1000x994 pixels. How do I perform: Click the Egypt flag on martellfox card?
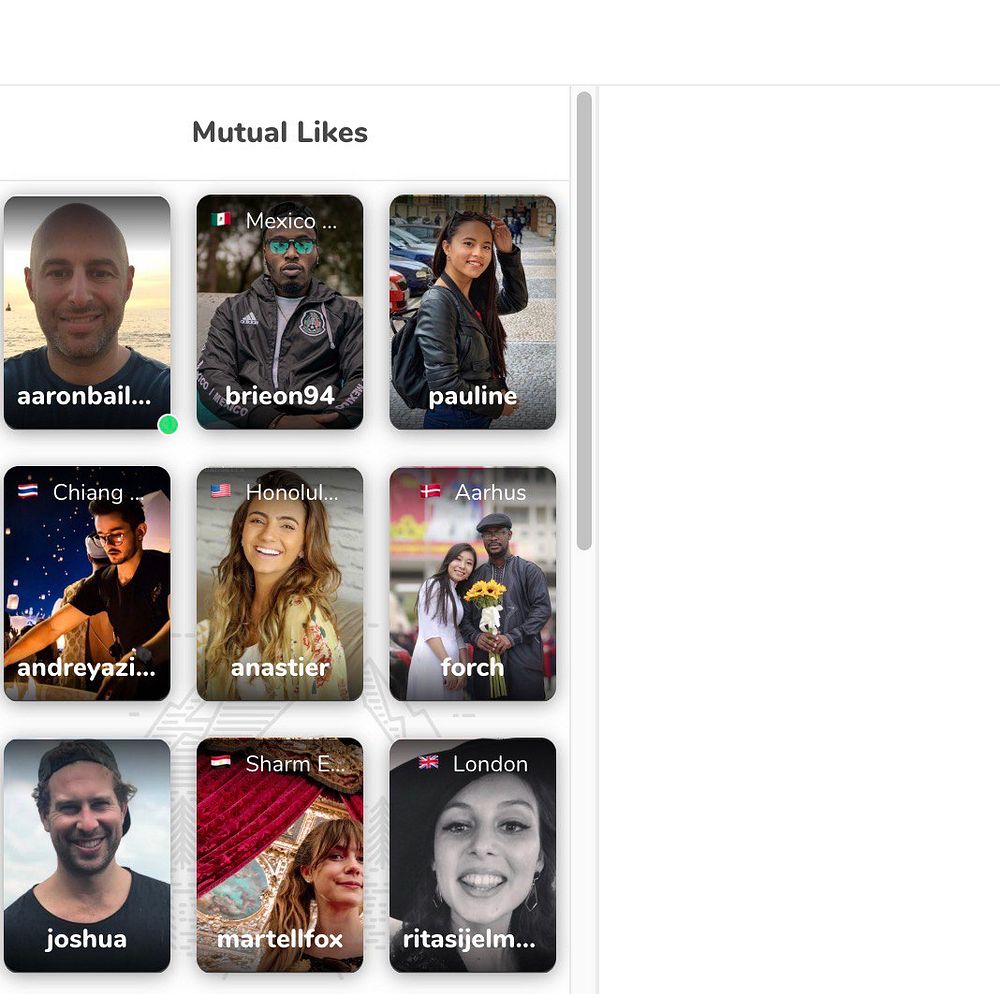[x=221, y=762]
